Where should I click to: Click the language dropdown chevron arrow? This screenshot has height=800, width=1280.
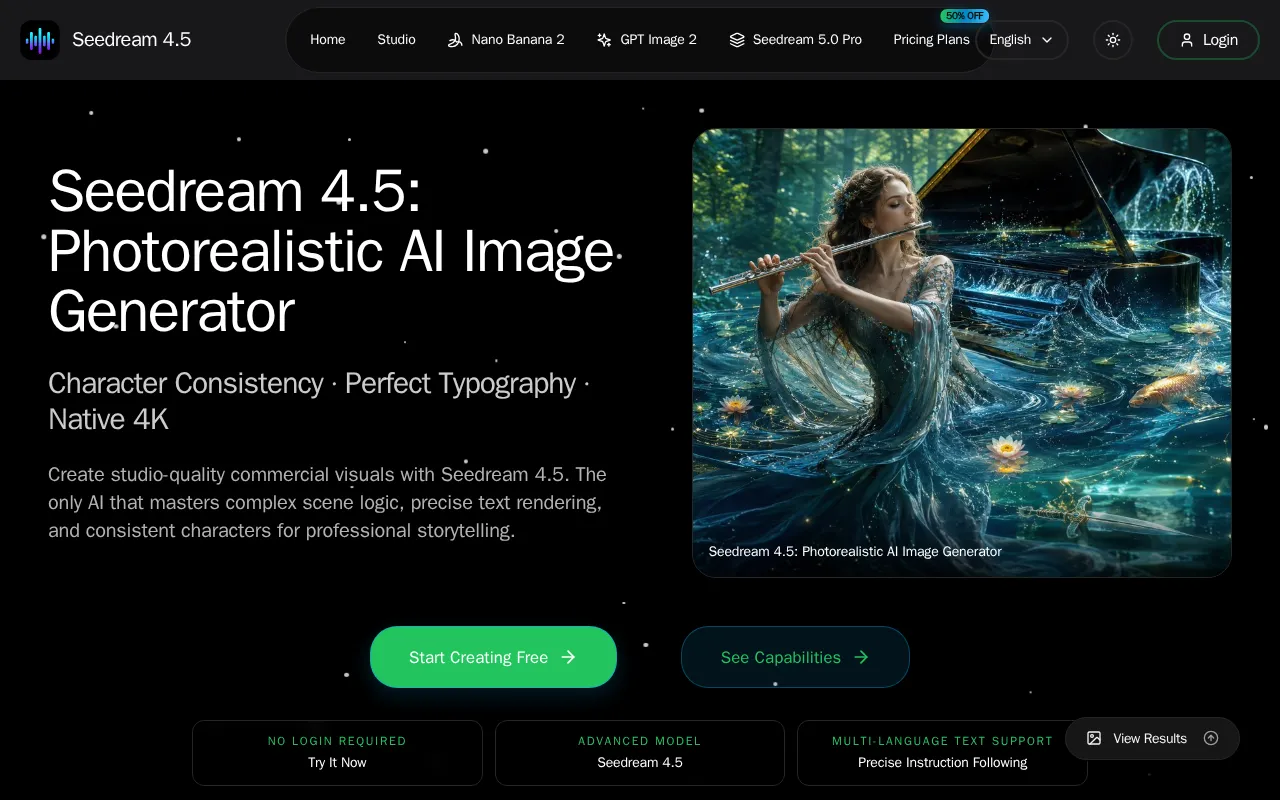(1047, 40)
